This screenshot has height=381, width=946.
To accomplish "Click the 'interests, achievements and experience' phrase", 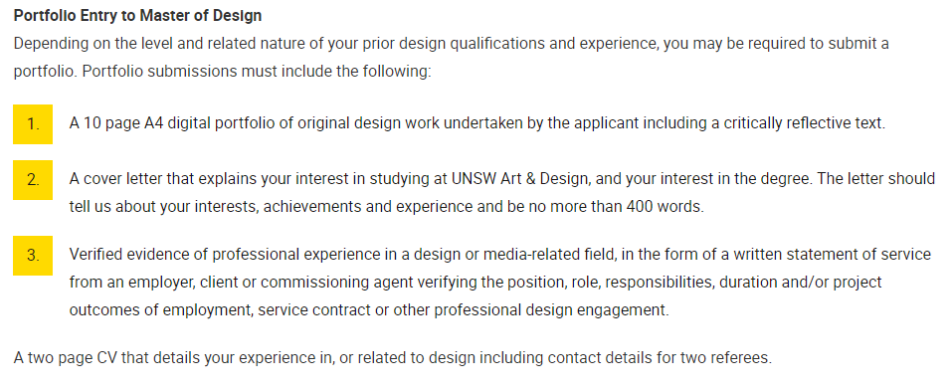I will (x=271, y=207).
